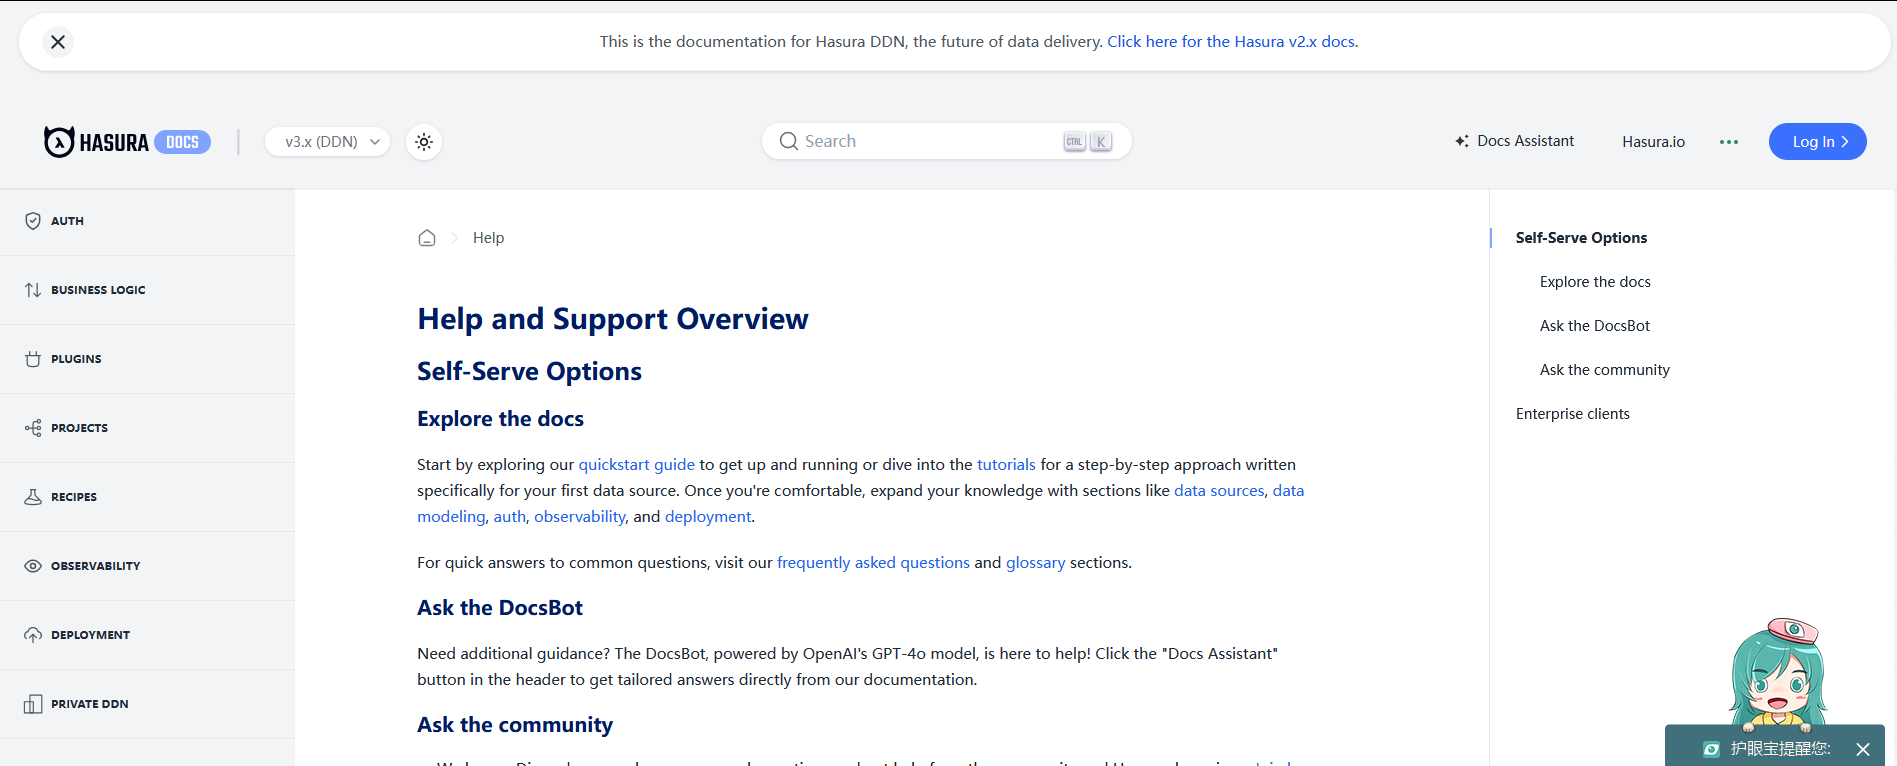Image resolution: width=1897 pixels, height=766 pixels.
Task: Click the Observability eye icon
Action: [x=33, y=566]
